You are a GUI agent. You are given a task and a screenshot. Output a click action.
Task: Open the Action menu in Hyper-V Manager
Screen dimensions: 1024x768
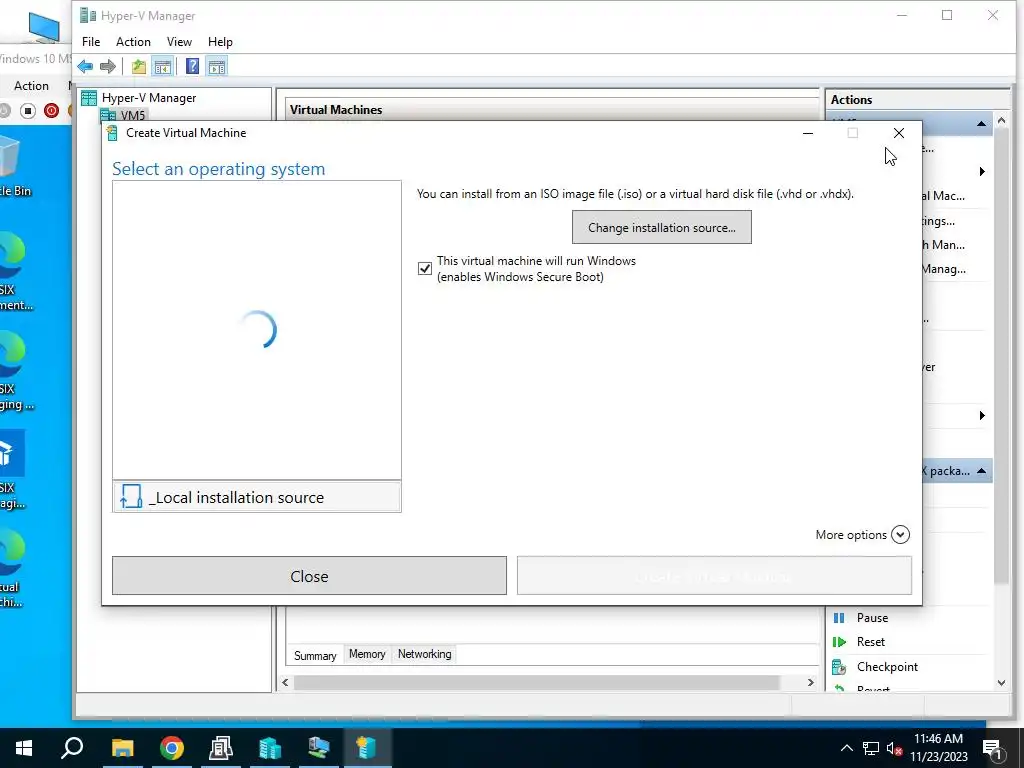click(x=133, y=42)
